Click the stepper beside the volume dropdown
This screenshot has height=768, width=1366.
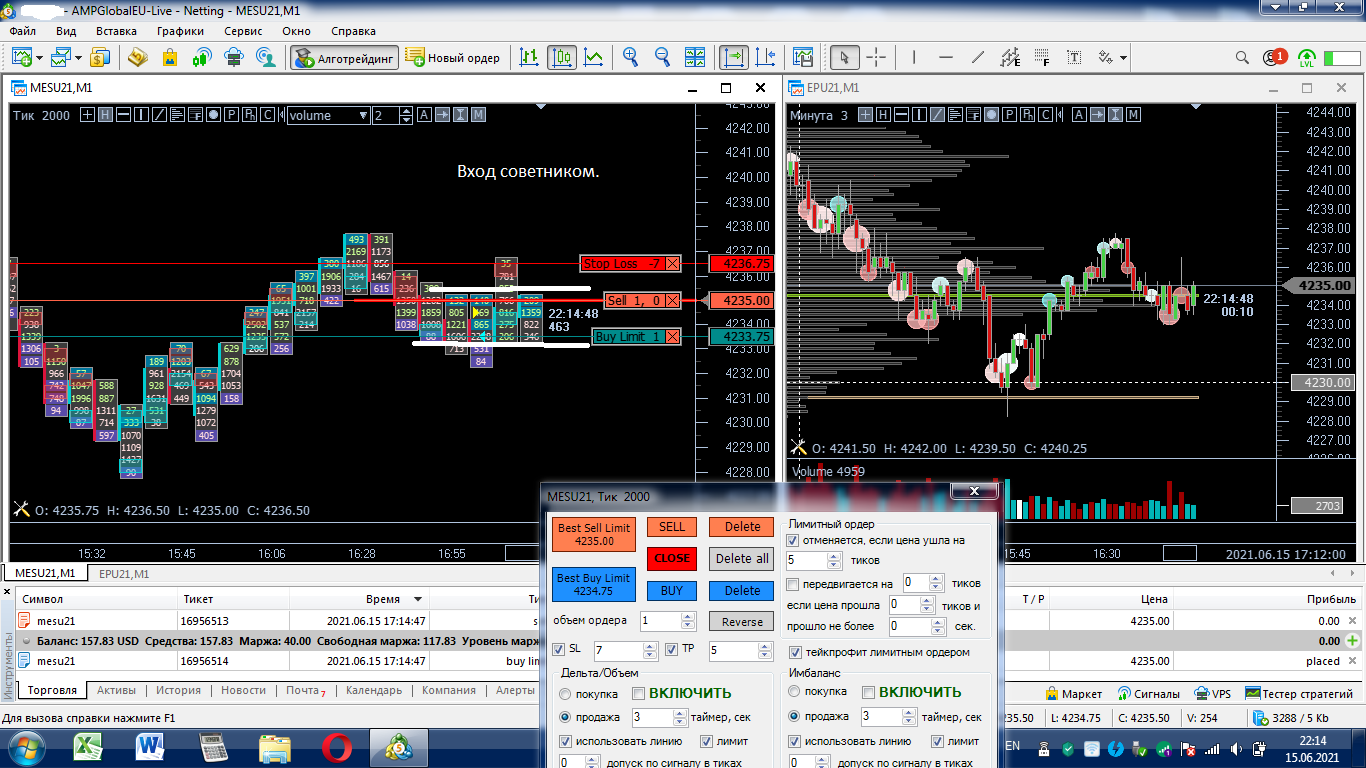(406, 115)
